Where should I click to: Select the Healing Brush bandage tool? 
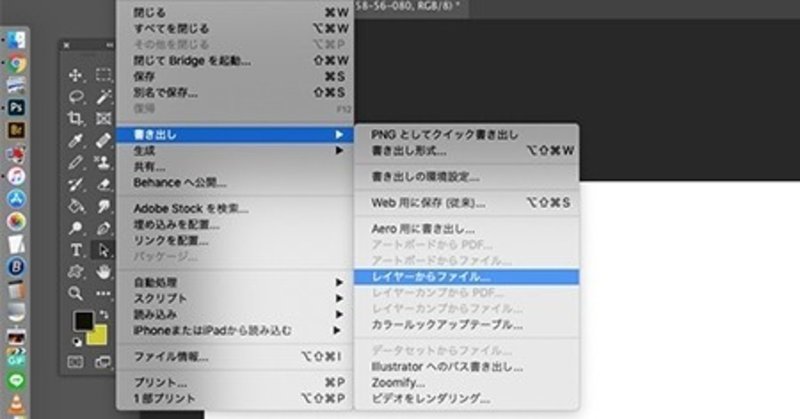tap(104, 140)
